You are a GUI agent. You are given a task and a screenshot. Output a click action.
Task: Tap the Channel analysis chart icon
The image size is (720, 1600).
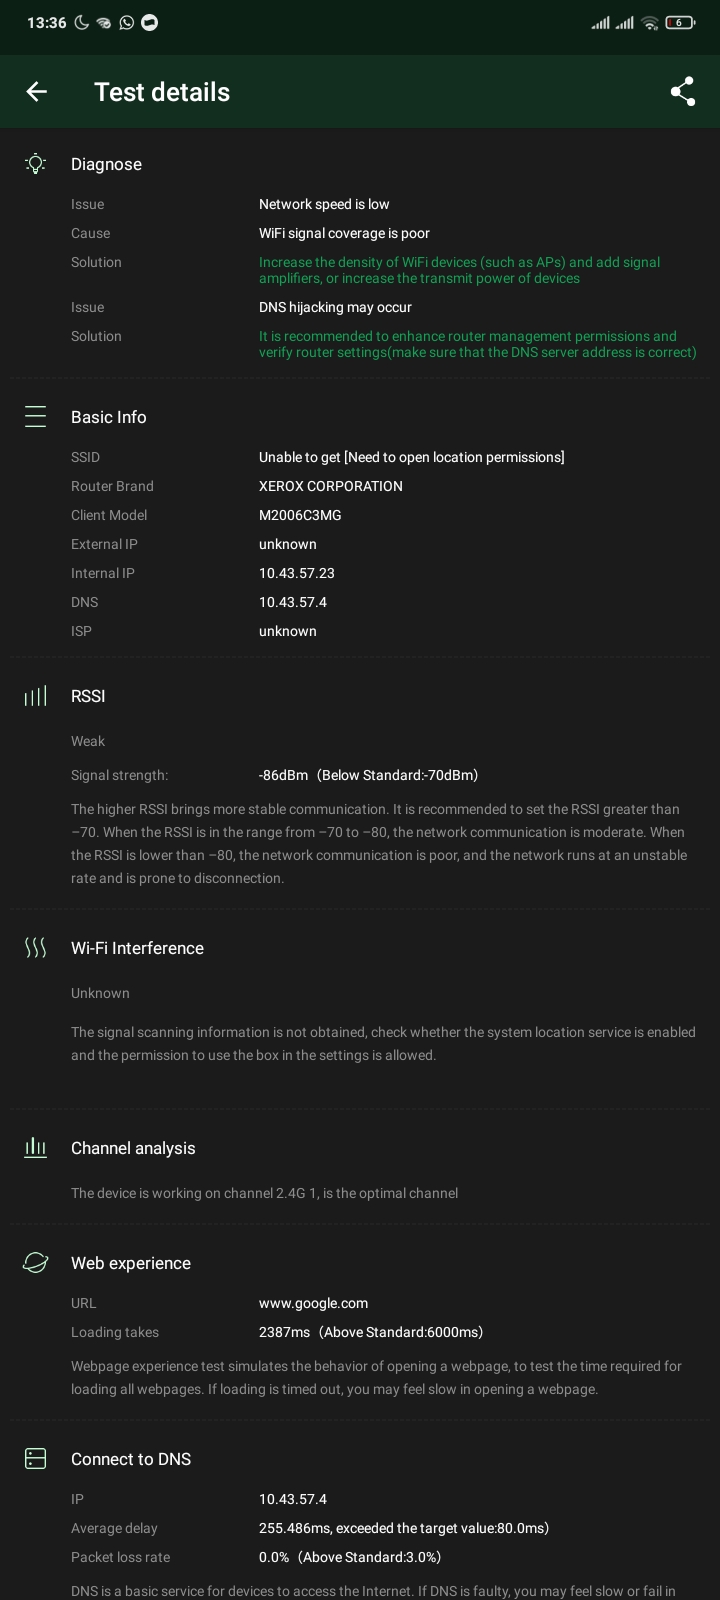click(x=36, y=1148)
